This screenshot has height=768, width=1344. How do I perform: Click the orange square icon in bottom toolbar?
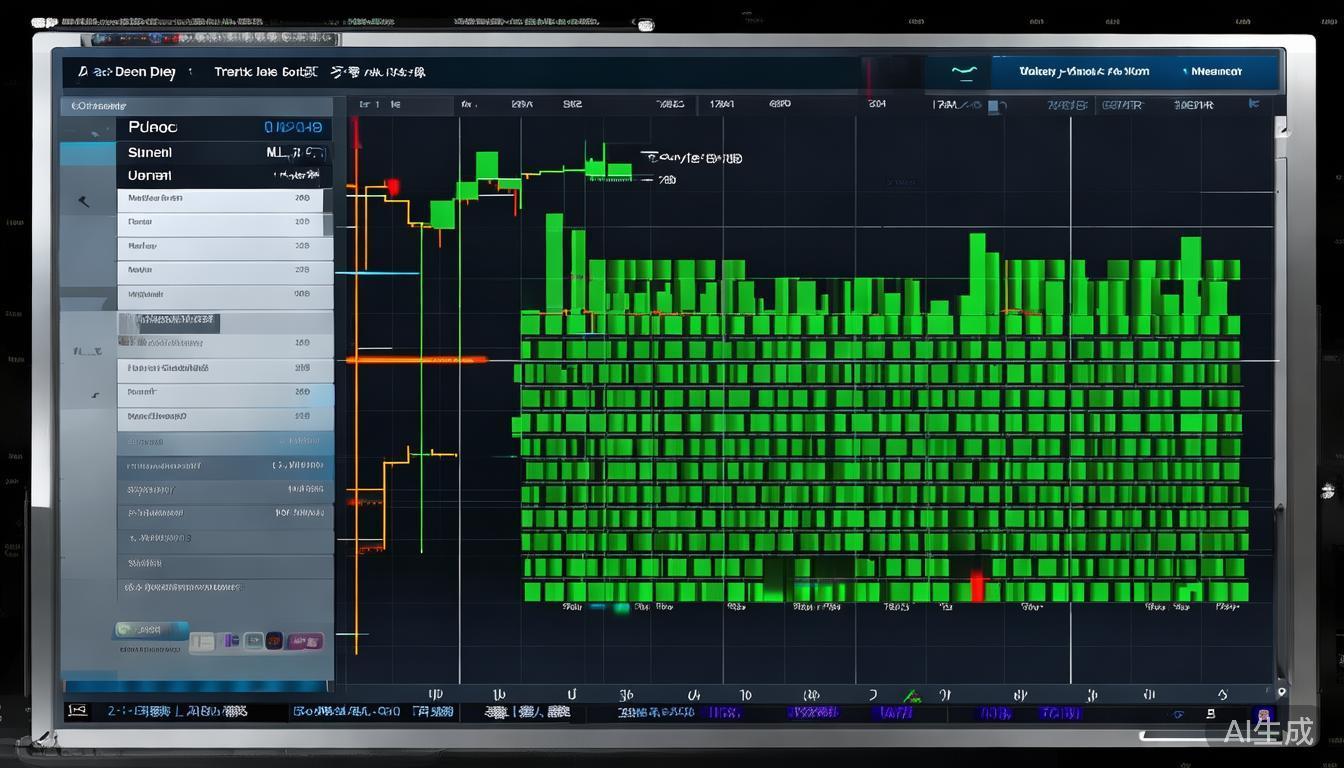pos(273,641)
